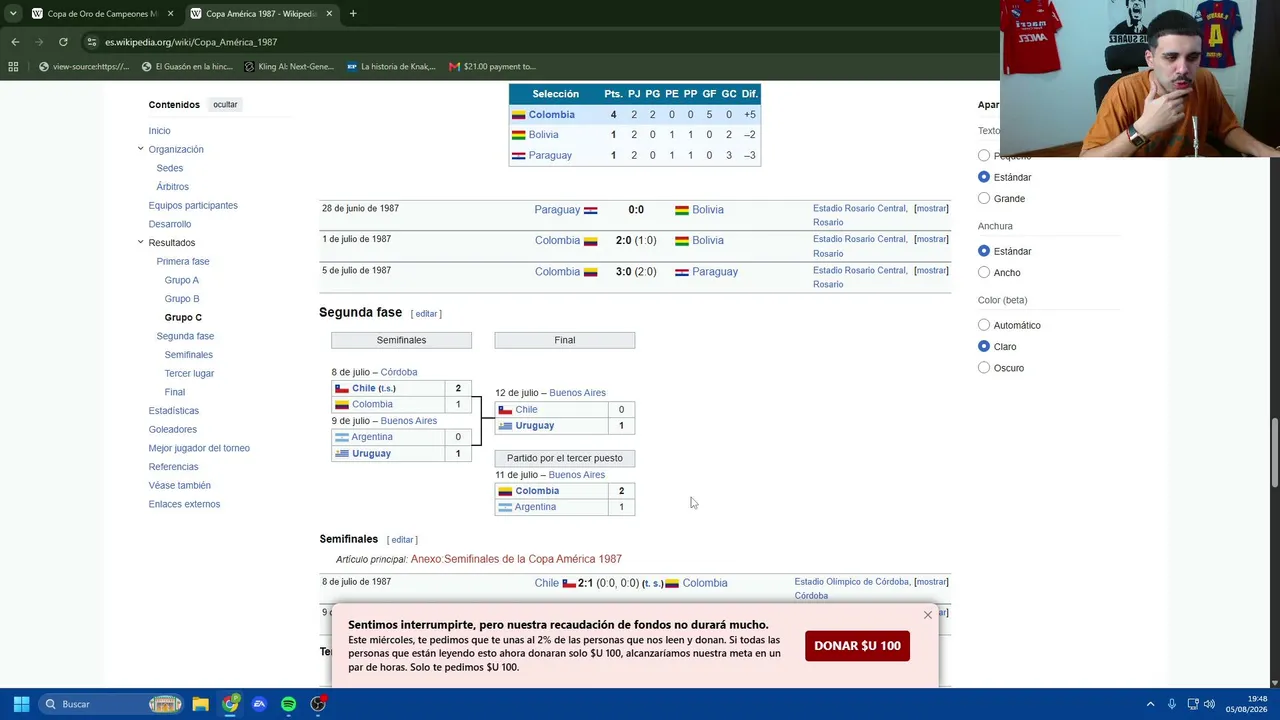
Task: Show details for Paraguay 0:0 Bolivia match
Action: [931, 209]
